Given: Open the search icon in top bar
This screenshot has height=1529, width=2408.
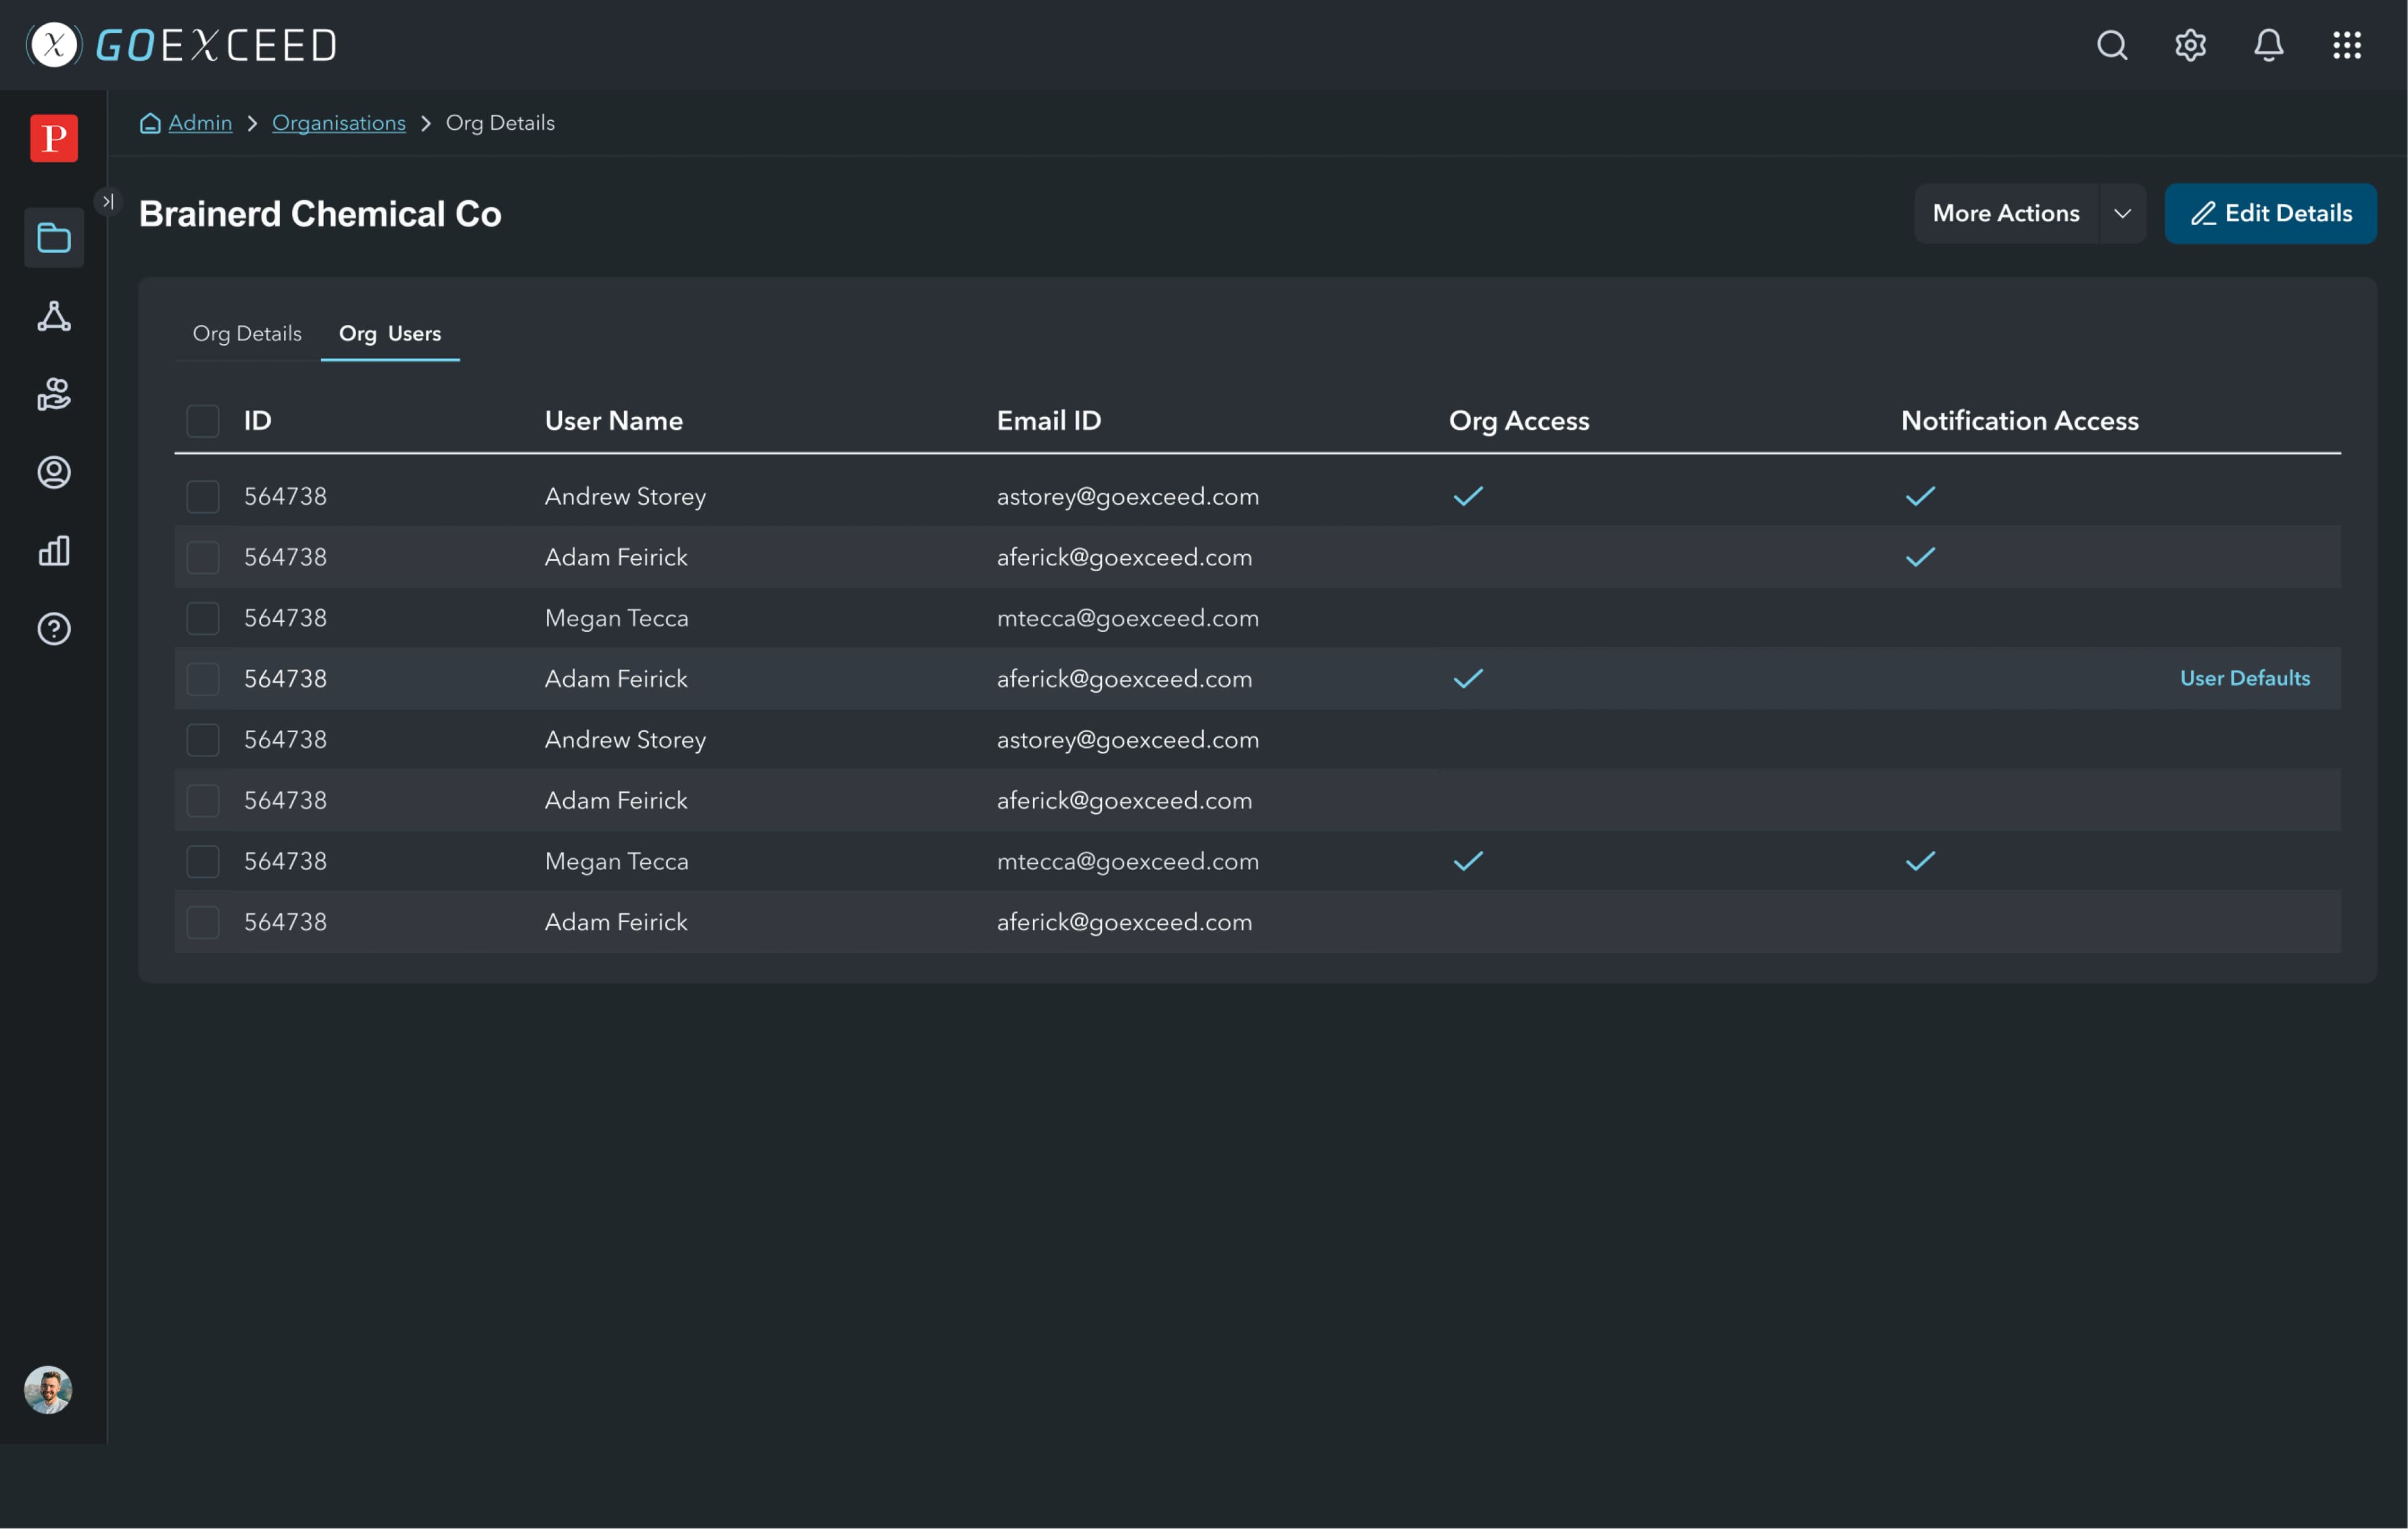Looking at the screenshot, I should tap(2112, 45).
